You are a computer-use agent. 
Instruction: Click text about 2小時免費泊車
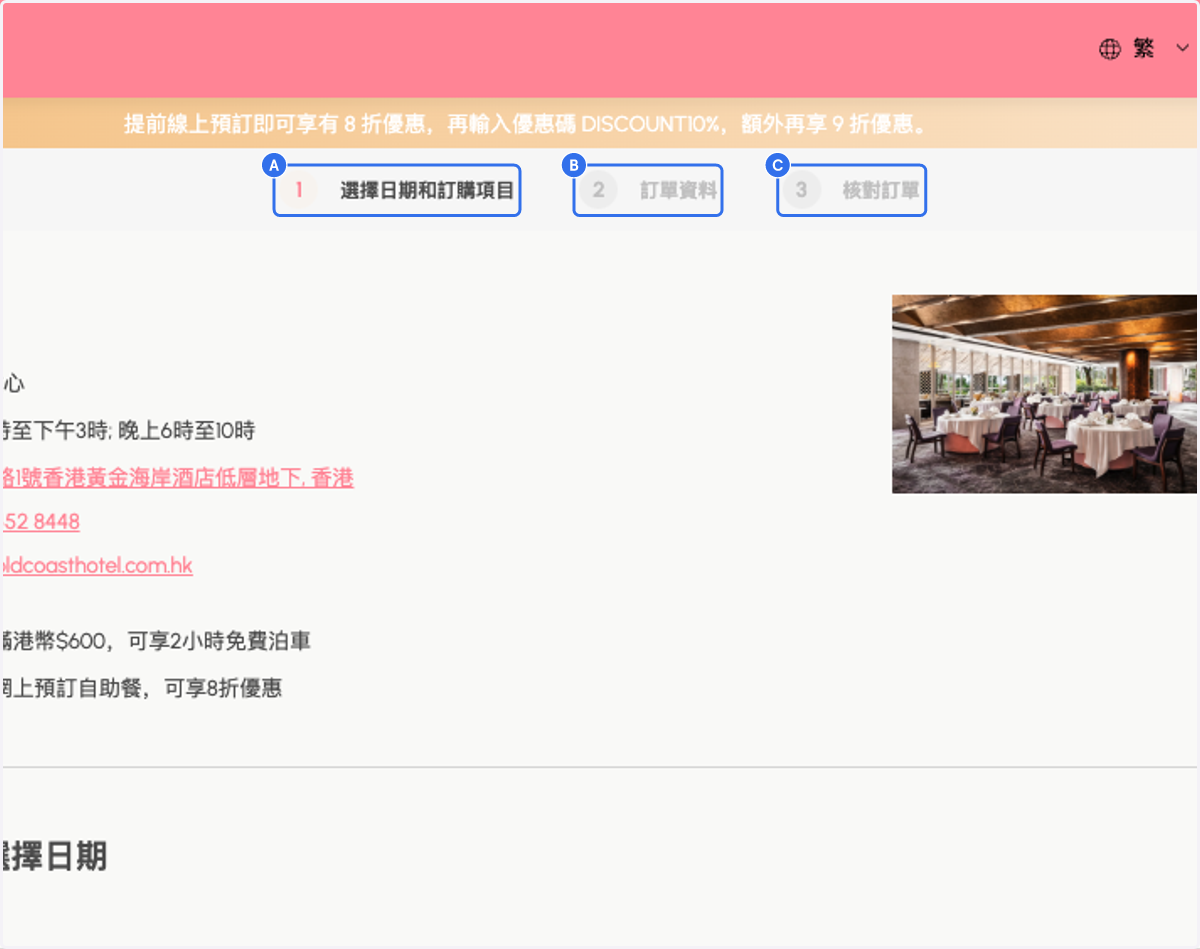click(157, 641)
